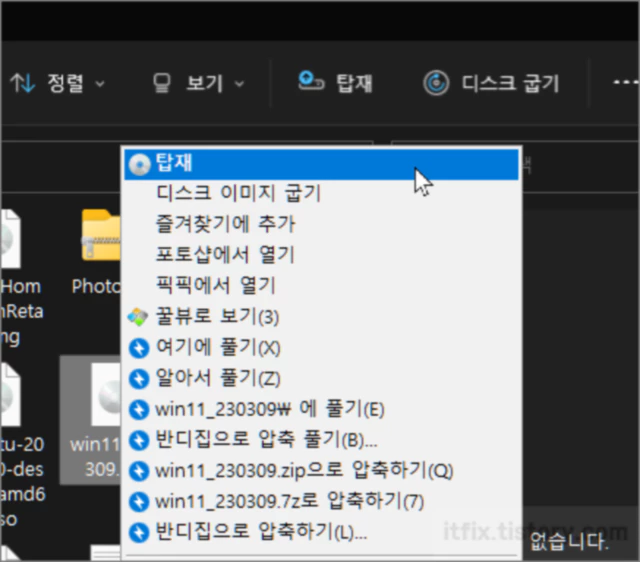Viewport: 640px width, 562px height.
Task: Expand the 보기 dropdown chevron
Action: pyautogui.click(x=239, y=84)
